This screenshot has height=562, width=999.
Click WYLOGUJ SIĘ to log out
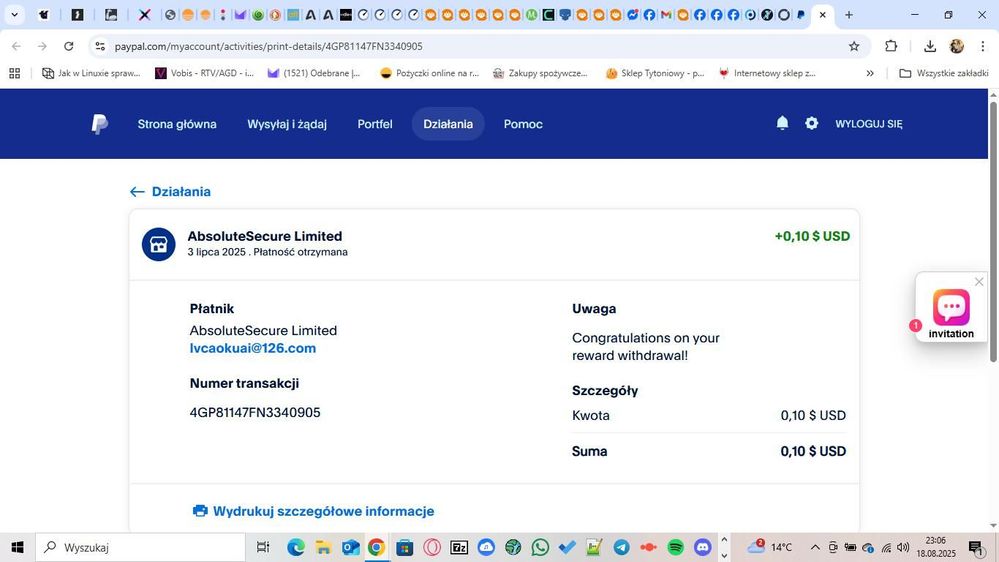pos(868,124)
